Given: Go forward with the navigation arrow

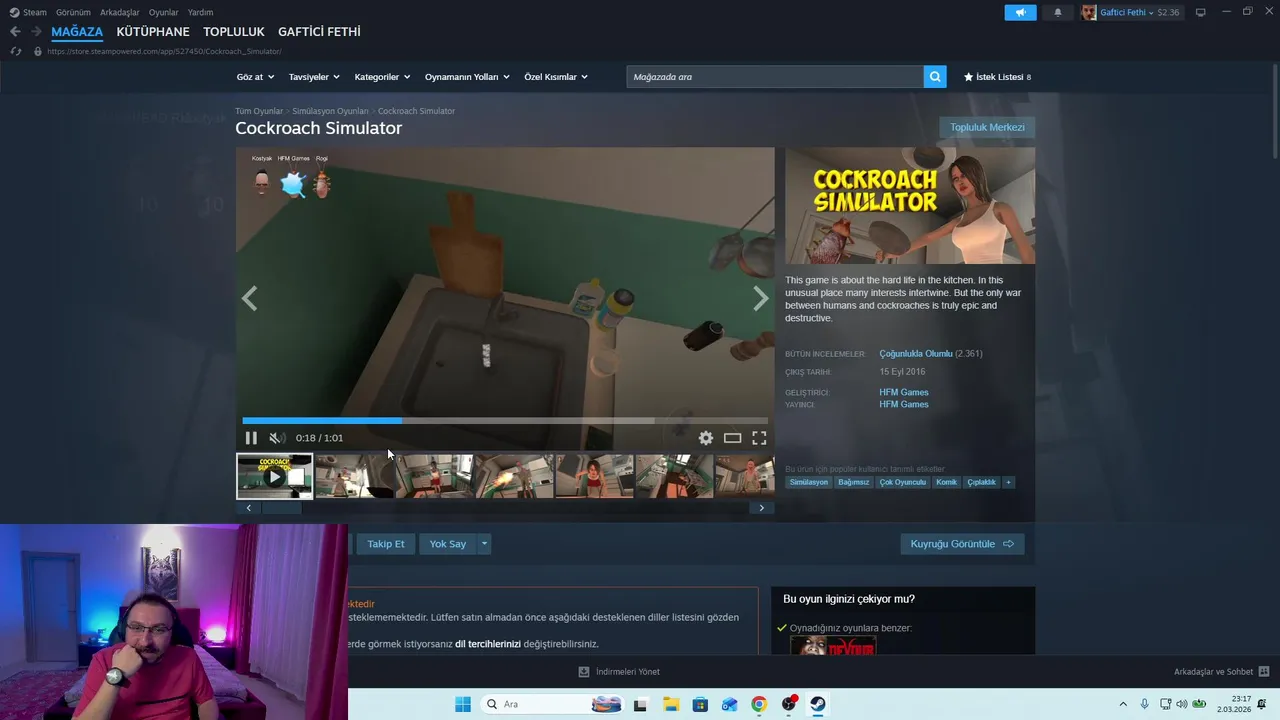Looking at the screenshot, I should [36, 32].
